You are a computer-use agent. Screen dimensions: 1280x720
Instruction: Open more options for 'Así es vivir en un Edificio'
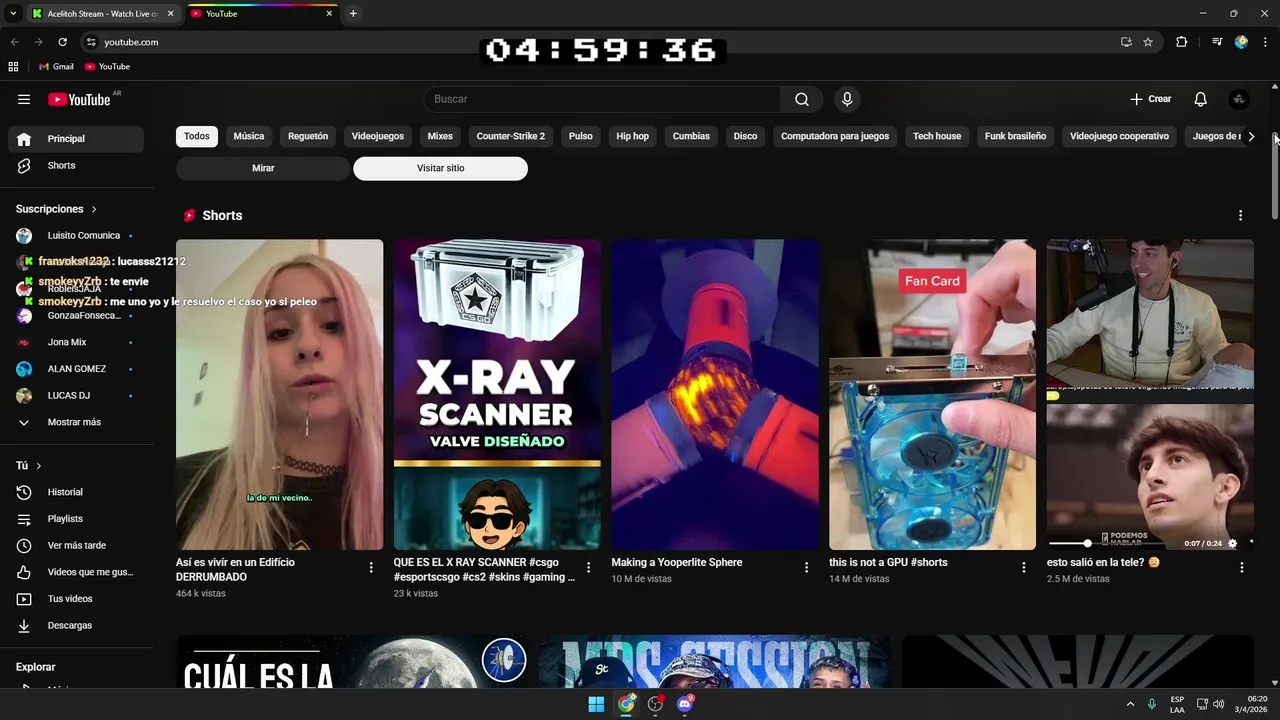[x=371, y=567]
